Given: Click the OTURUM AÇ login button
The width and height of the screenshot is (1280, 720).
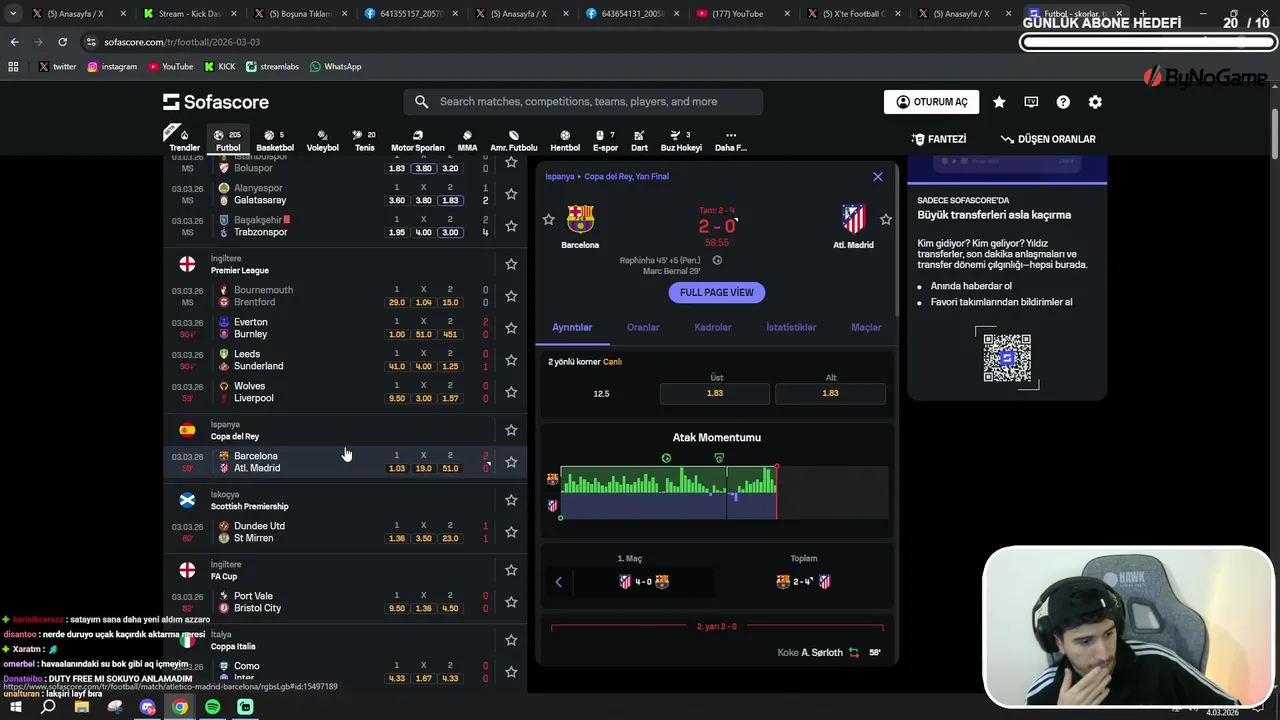Looking at the screenshot, I should (x=931, y=102).
